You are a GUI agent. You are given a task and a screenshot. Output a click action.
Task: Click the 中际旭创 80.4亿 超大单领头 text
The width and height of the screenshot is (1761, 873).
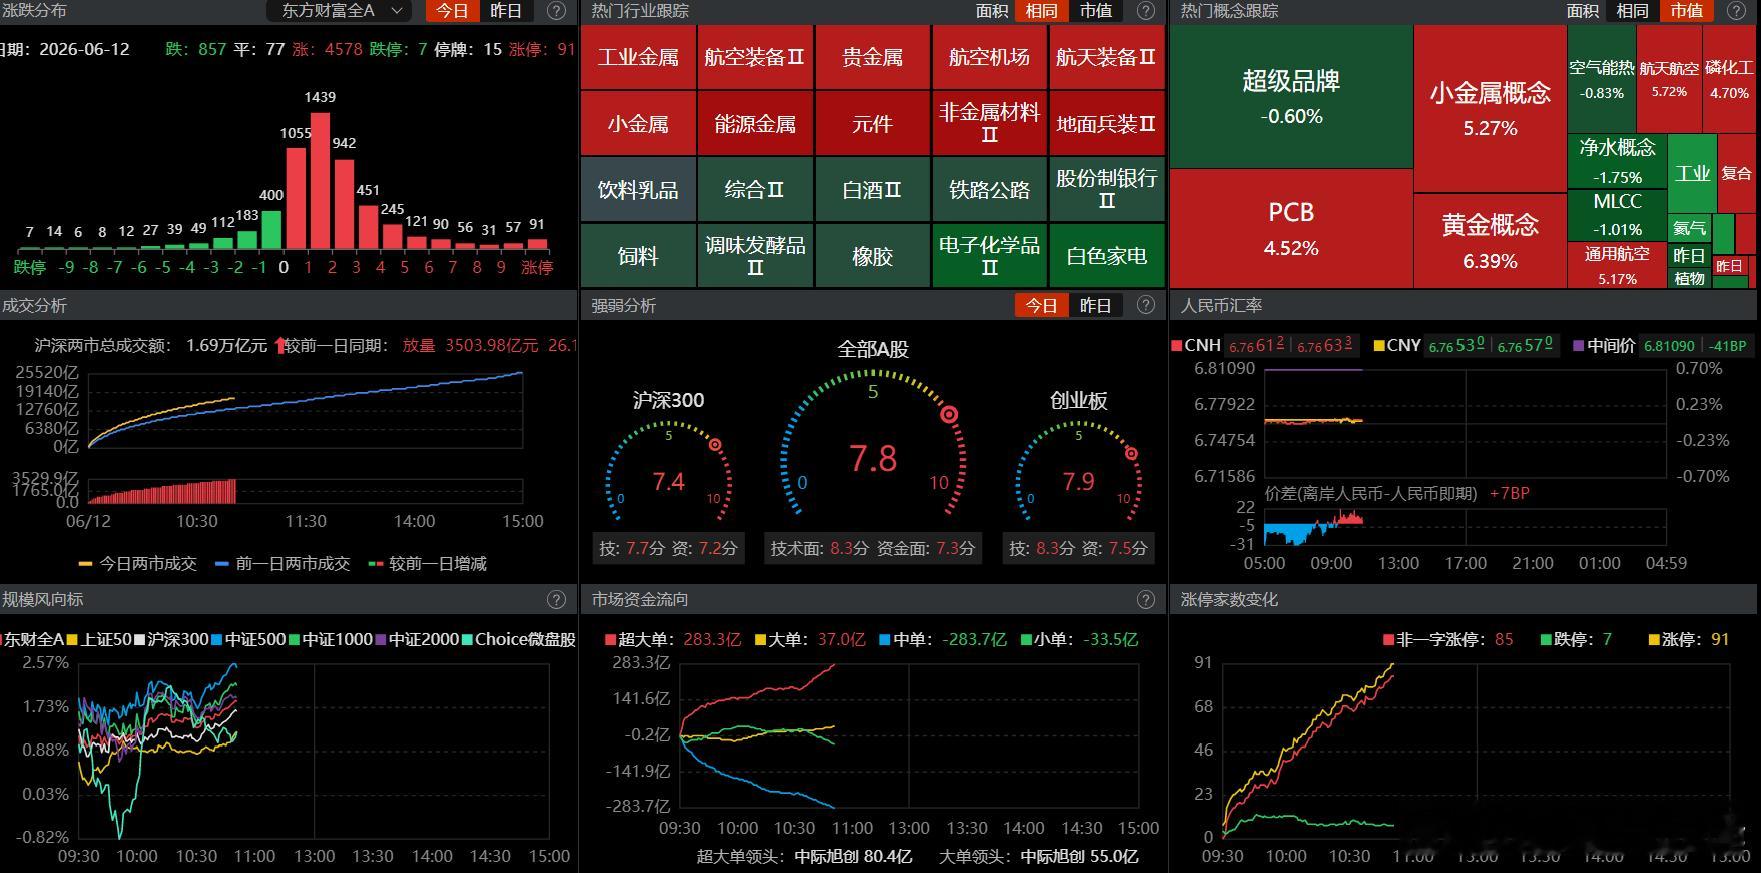point(853,857)
